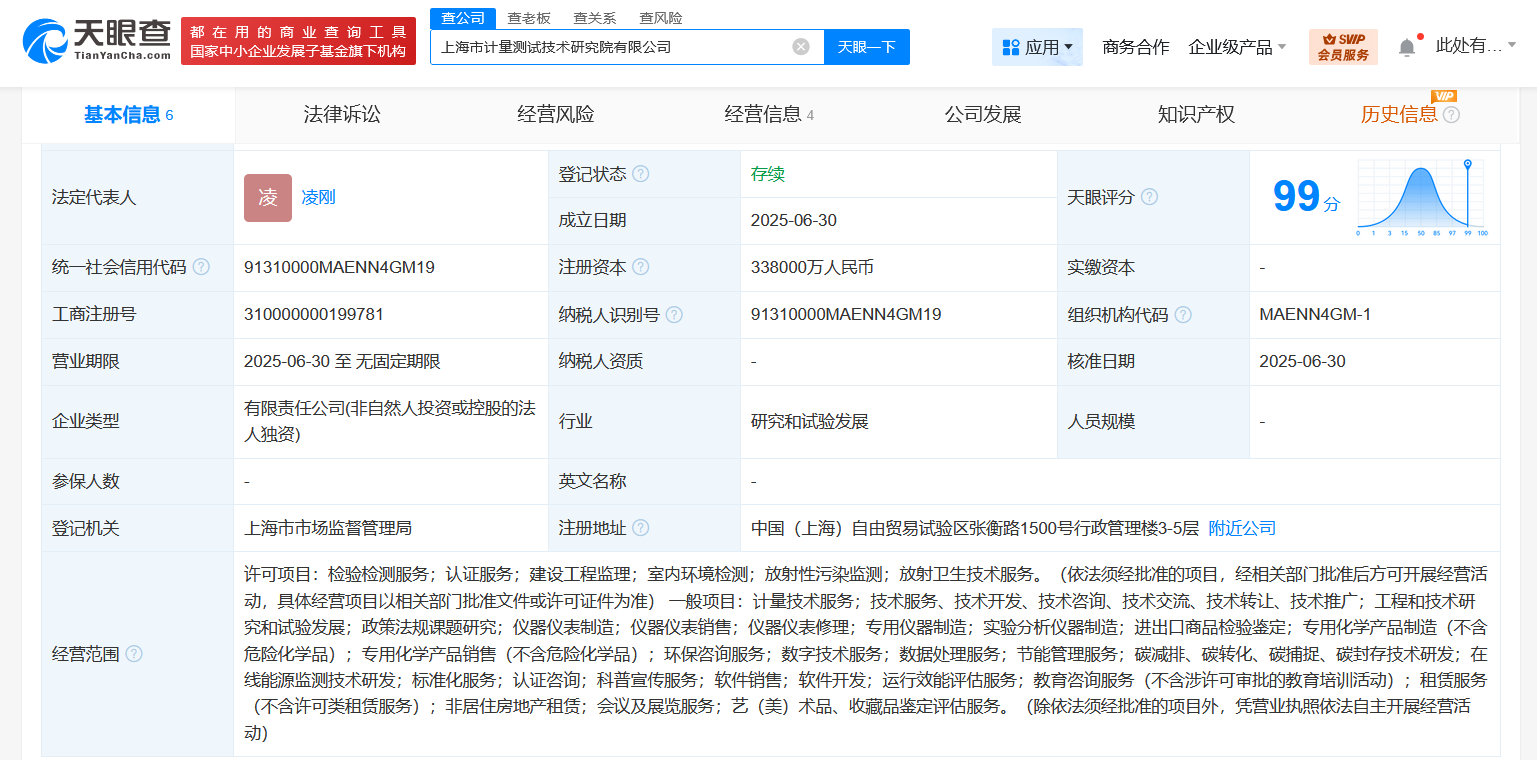Clear the search box text

click(800, 47)
